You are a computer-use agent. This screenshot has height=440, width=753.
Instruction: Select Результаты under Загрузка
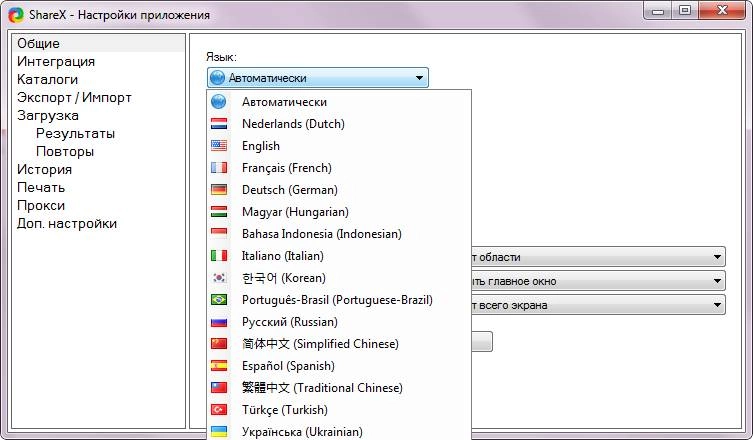tap(75, 134)
